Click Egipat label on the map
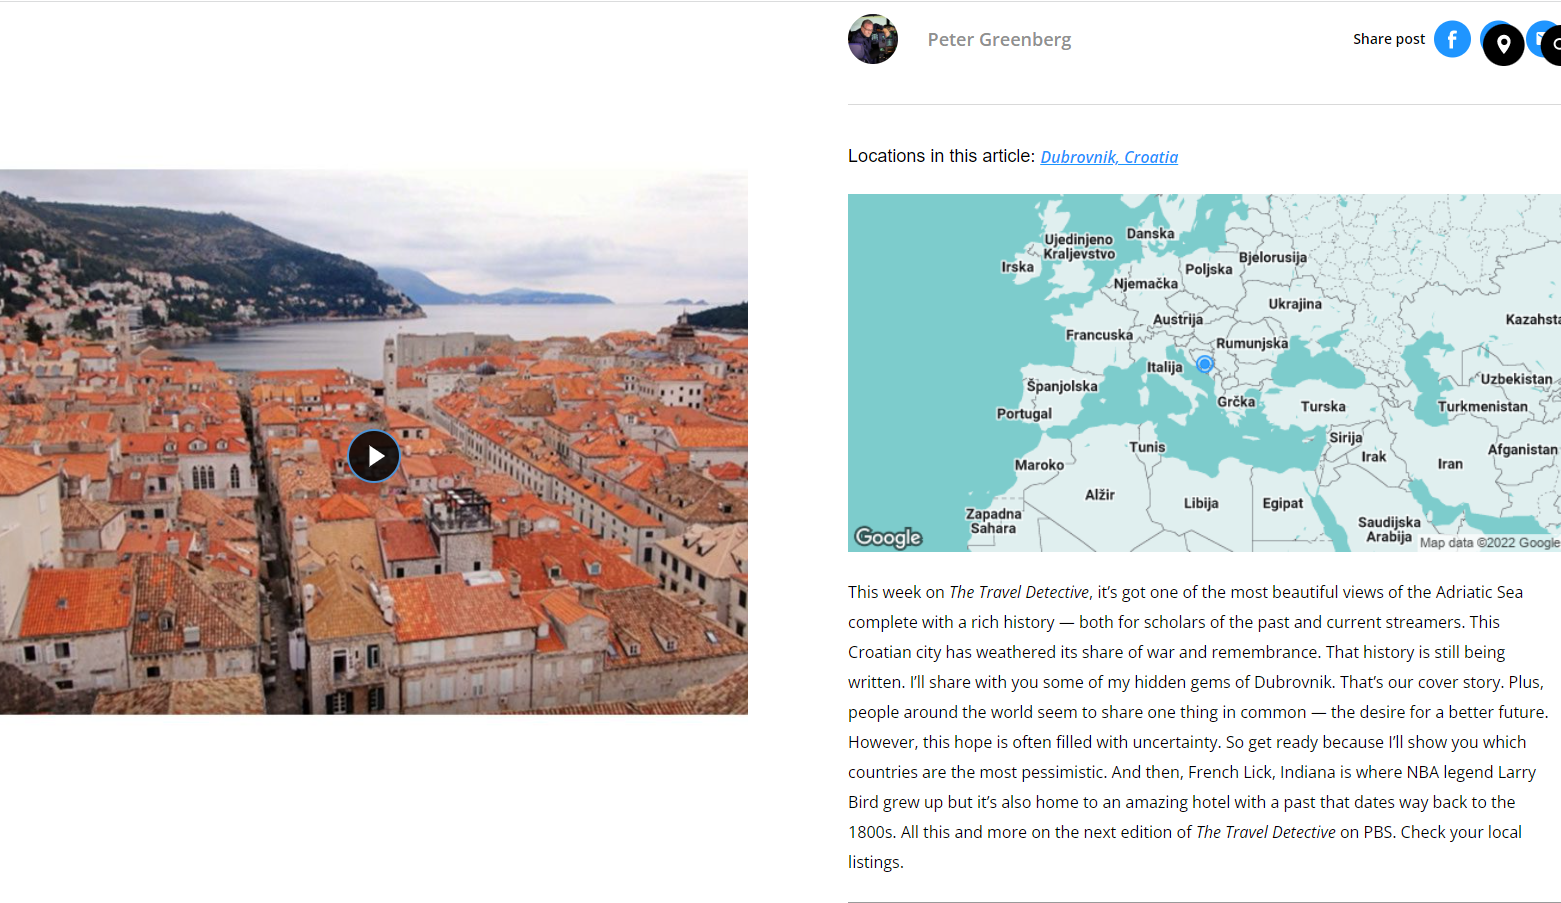 pyautogui.click(x=1283, y=503)
